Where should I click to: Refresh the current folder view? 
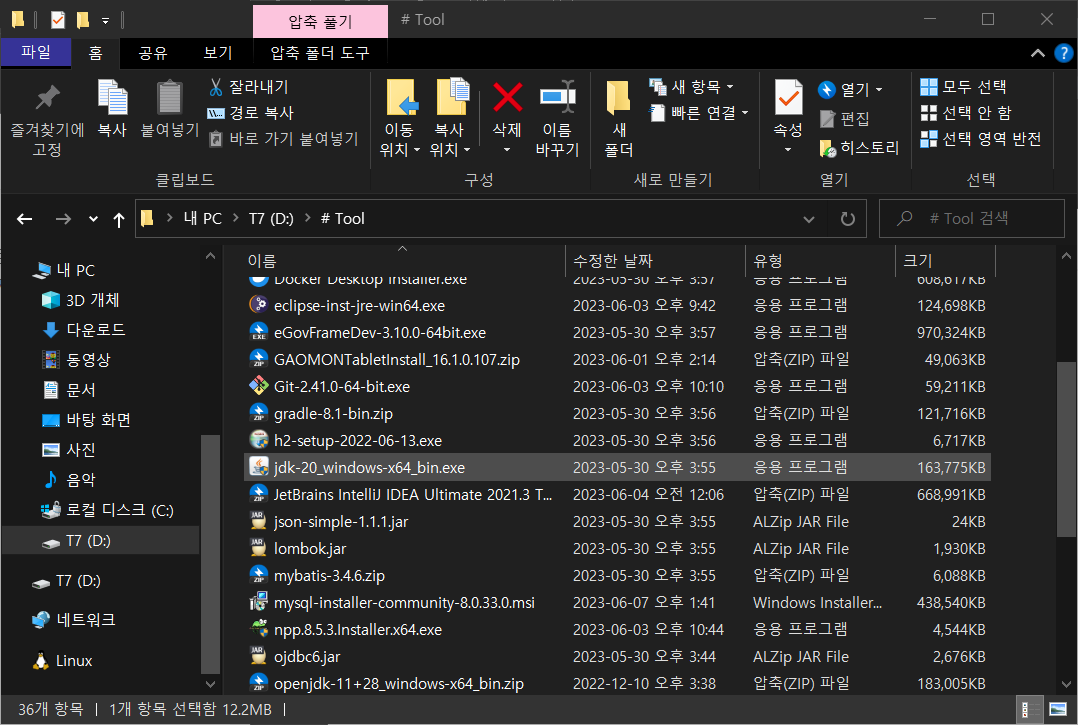pos(848,219)
